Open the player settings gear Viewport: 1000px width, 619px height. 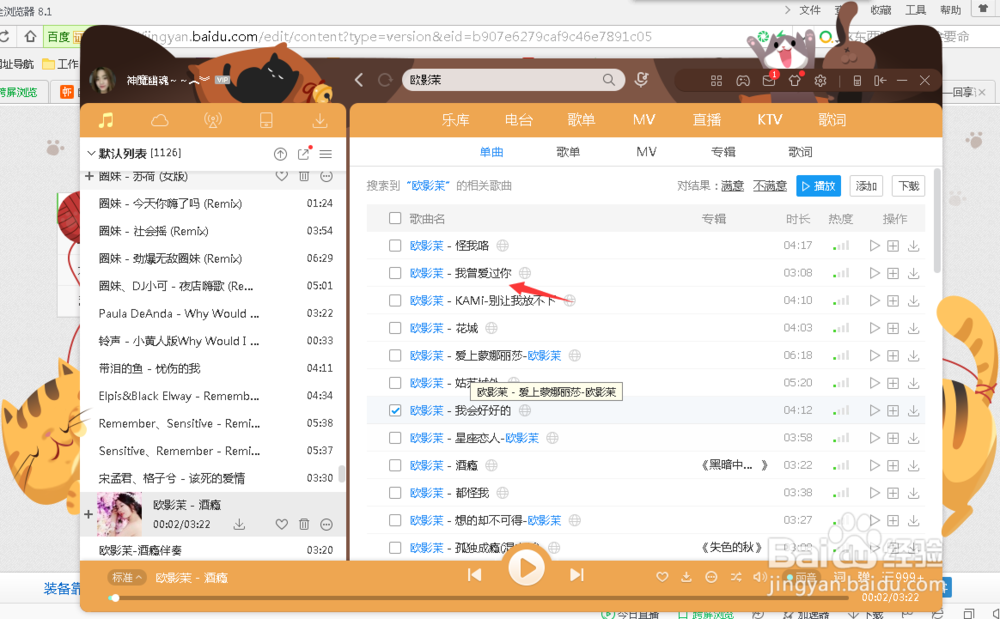point(820,80)
